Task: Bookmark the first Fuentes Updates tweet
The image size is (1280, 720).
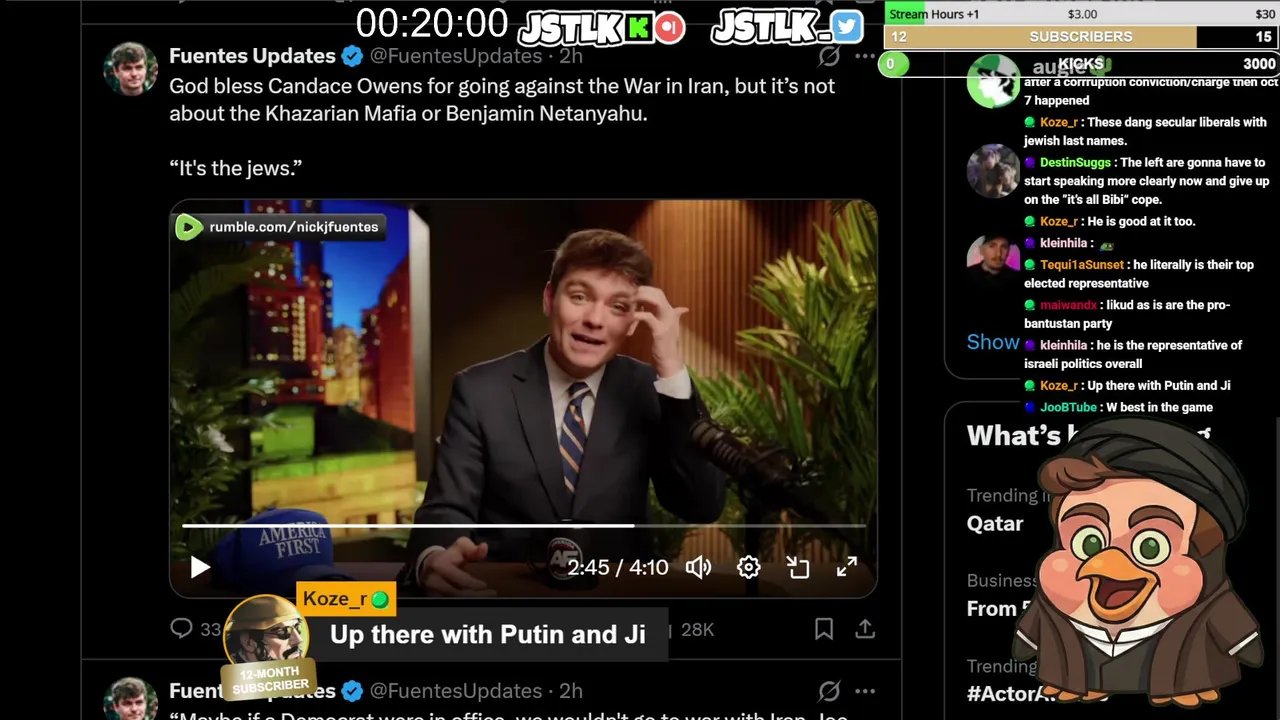Action: [824, 628]
